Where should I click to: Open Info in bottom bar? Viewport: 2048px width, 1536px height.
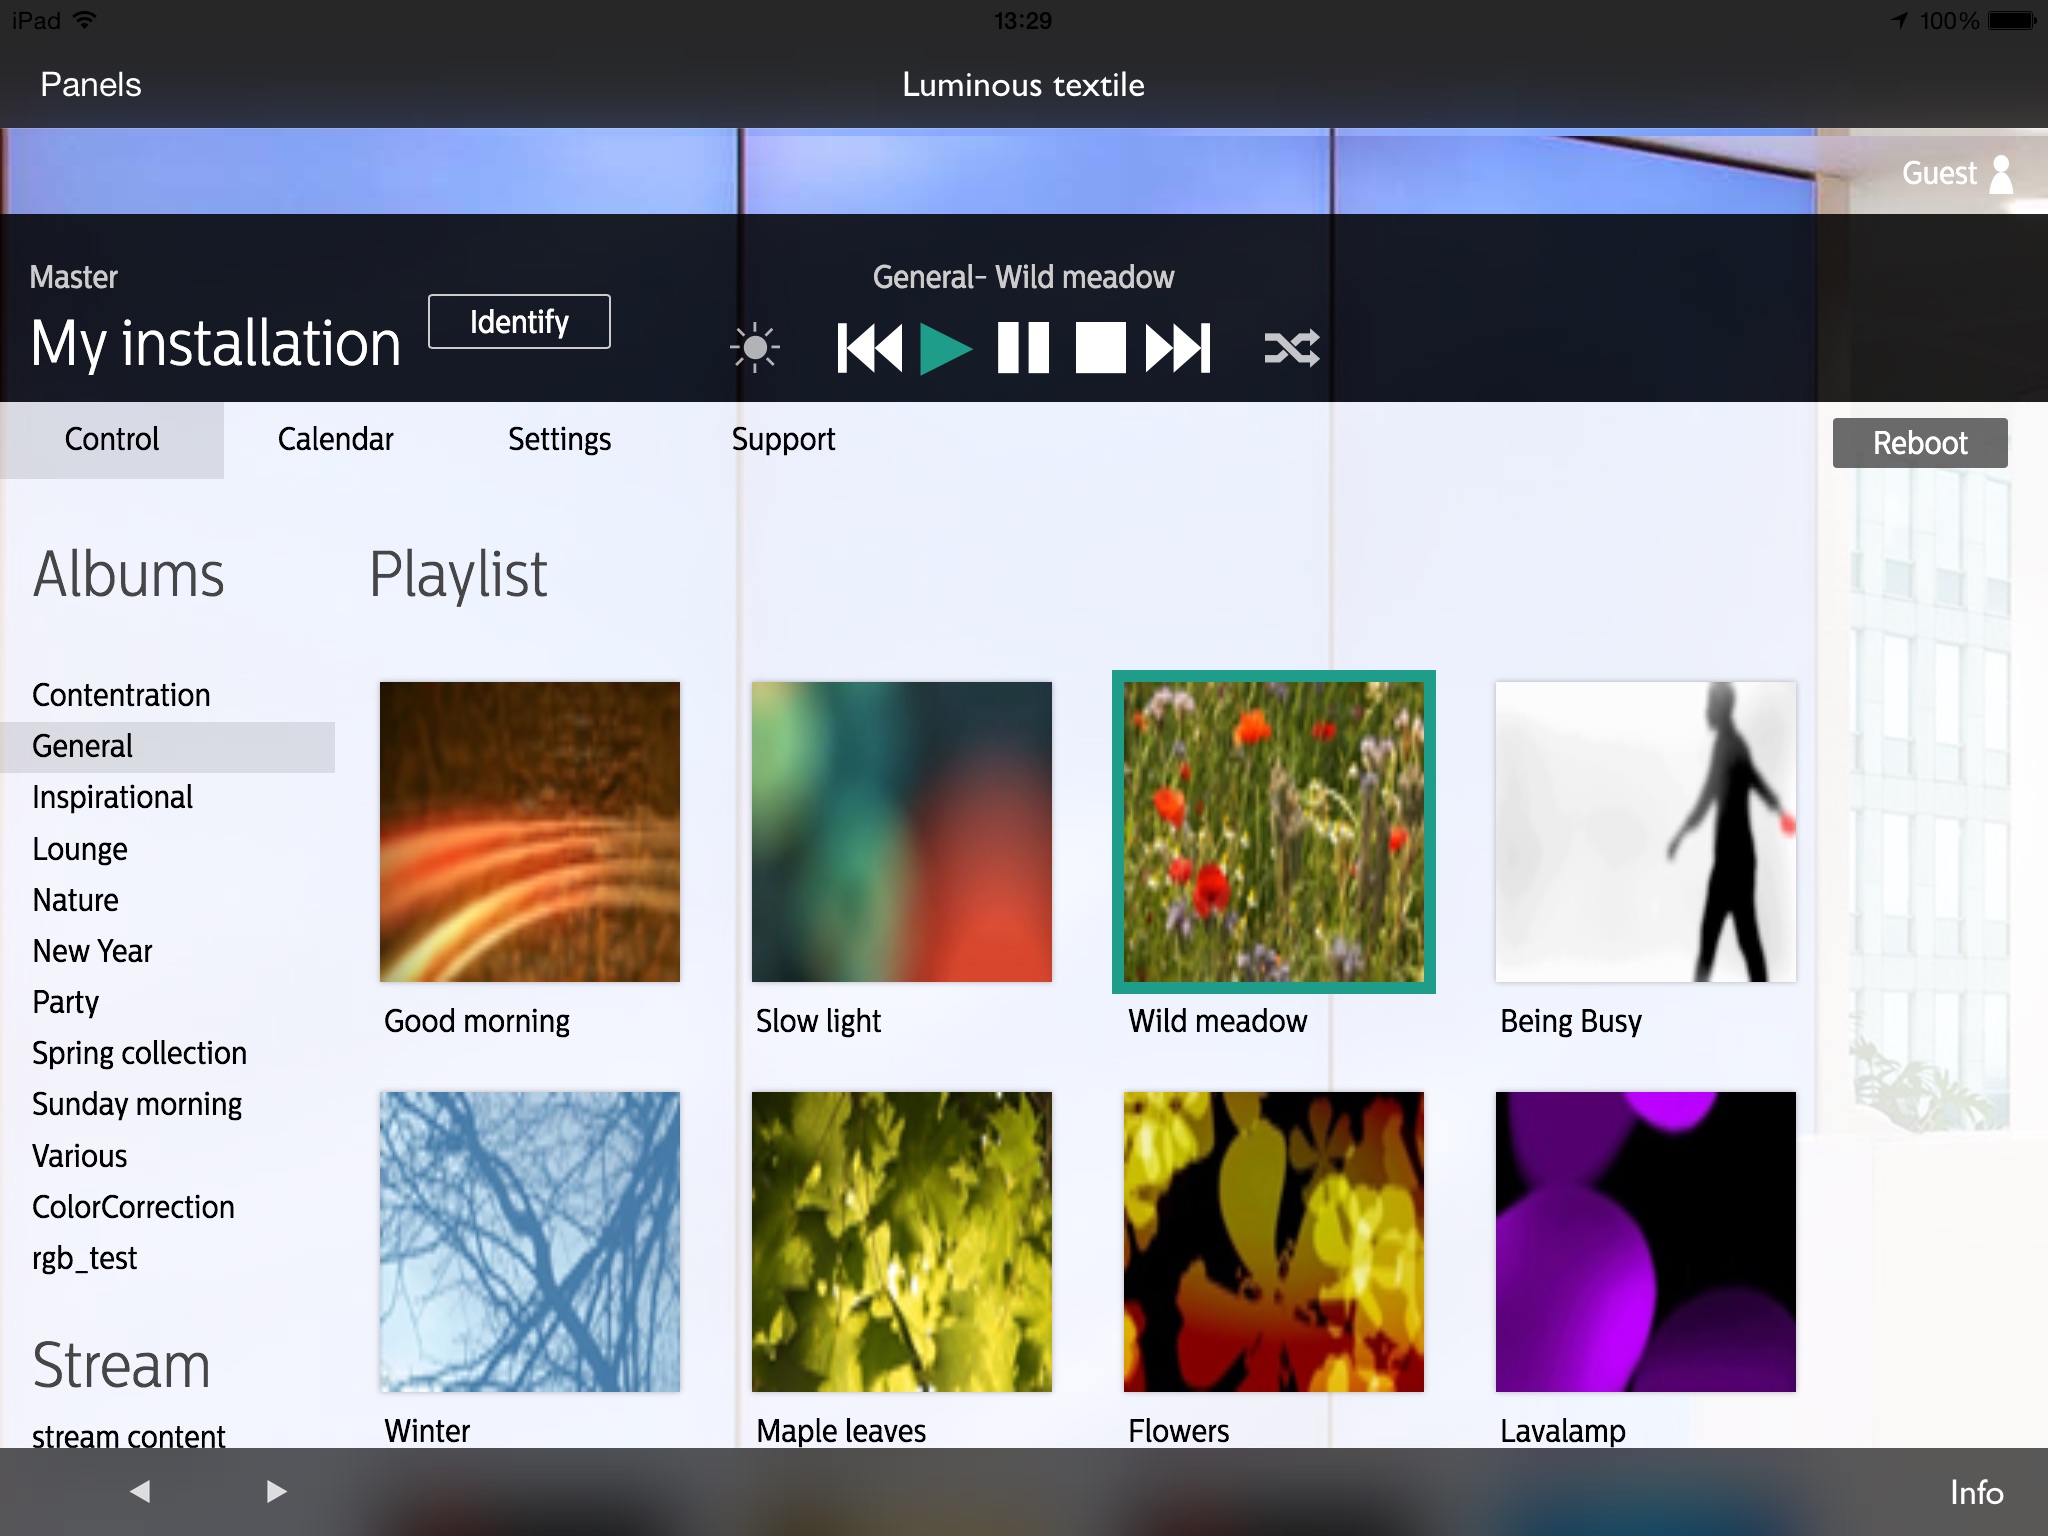(x=1976, y=1492)
